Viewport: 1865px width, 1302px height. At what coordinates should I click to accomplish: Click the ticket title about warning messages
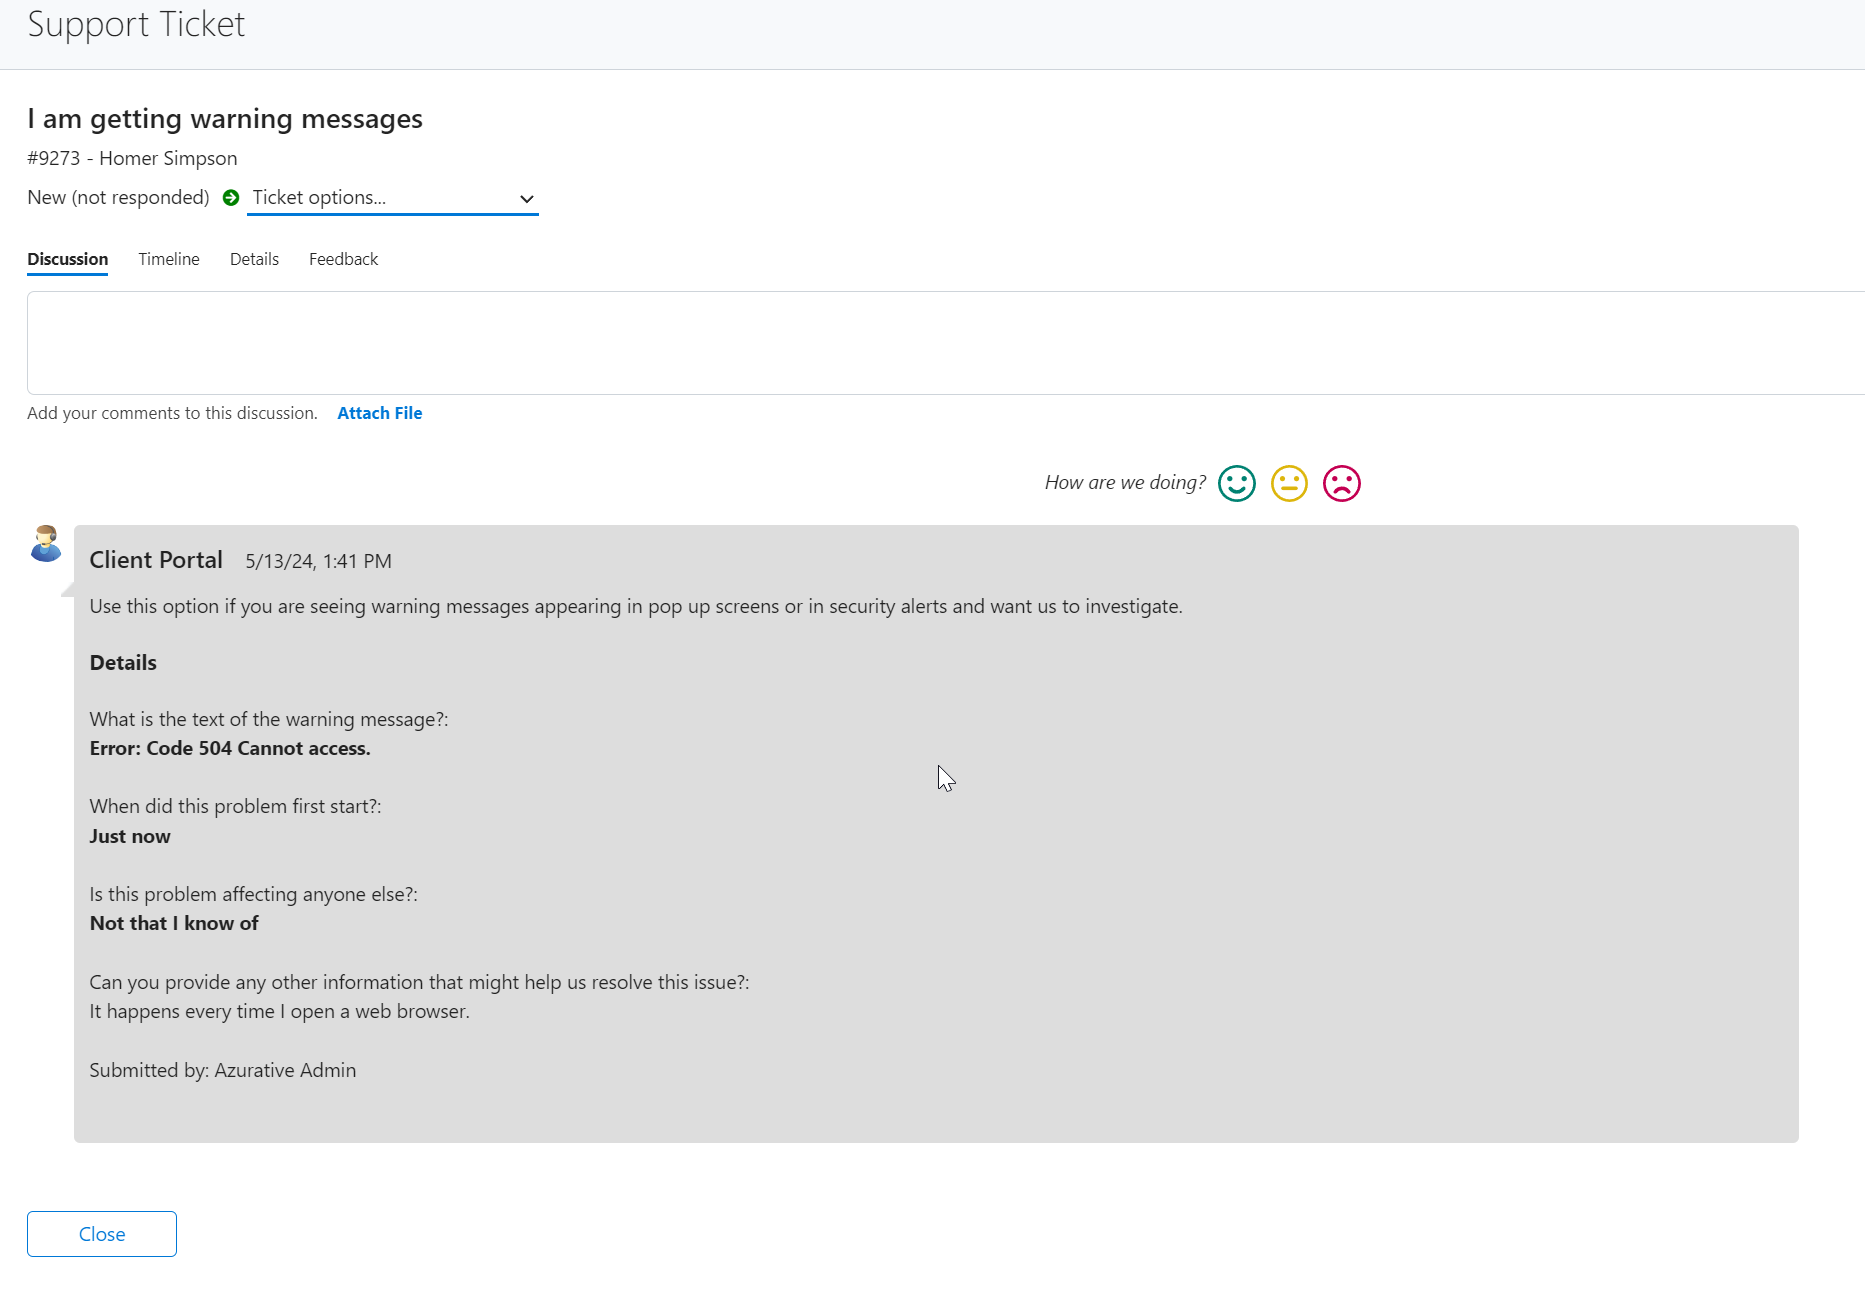coord(225,119)
